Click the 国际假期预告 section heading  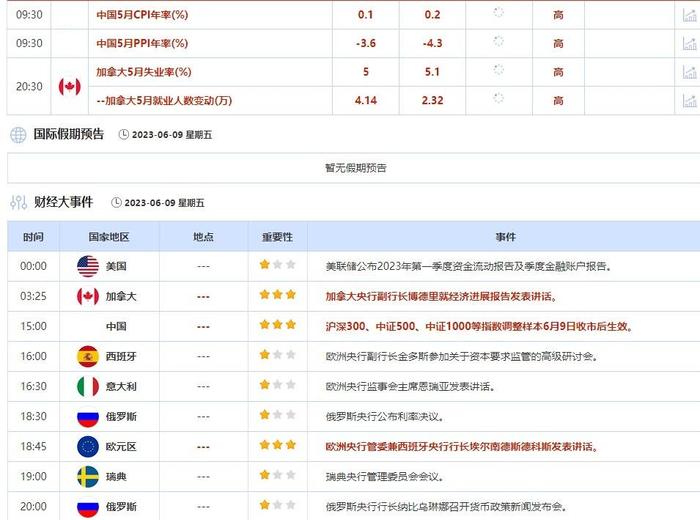(69, 134)
